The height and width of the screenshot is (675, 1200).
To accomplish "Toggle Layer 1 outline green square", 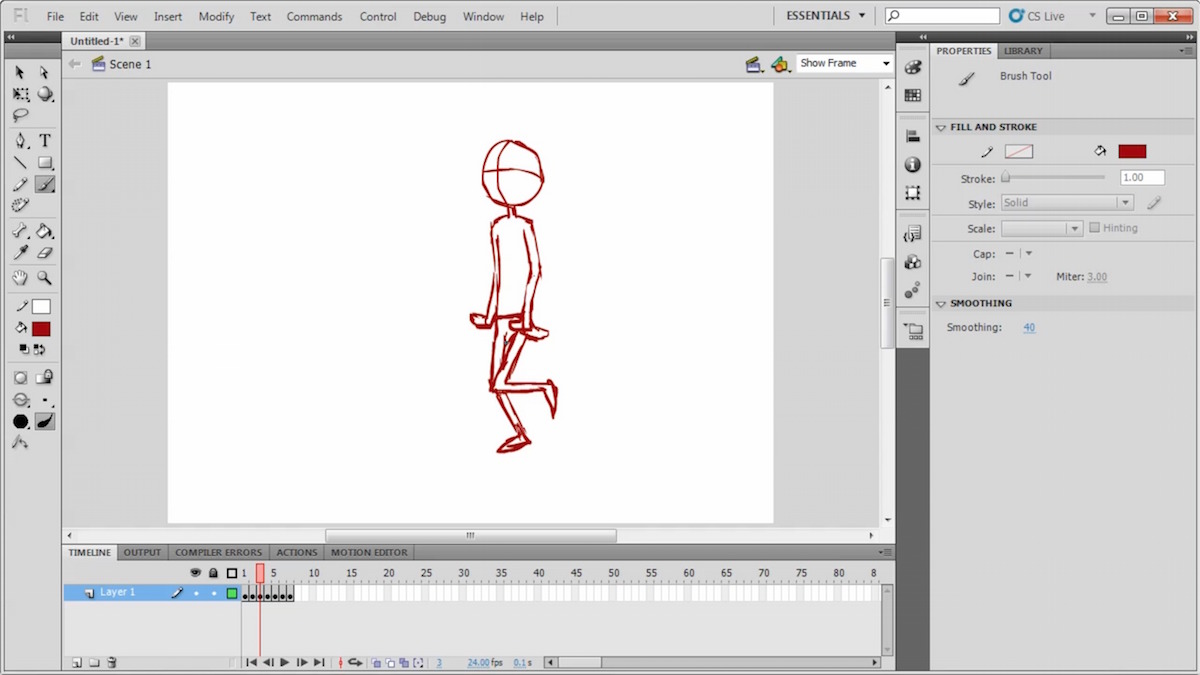I will pos(232,593).
